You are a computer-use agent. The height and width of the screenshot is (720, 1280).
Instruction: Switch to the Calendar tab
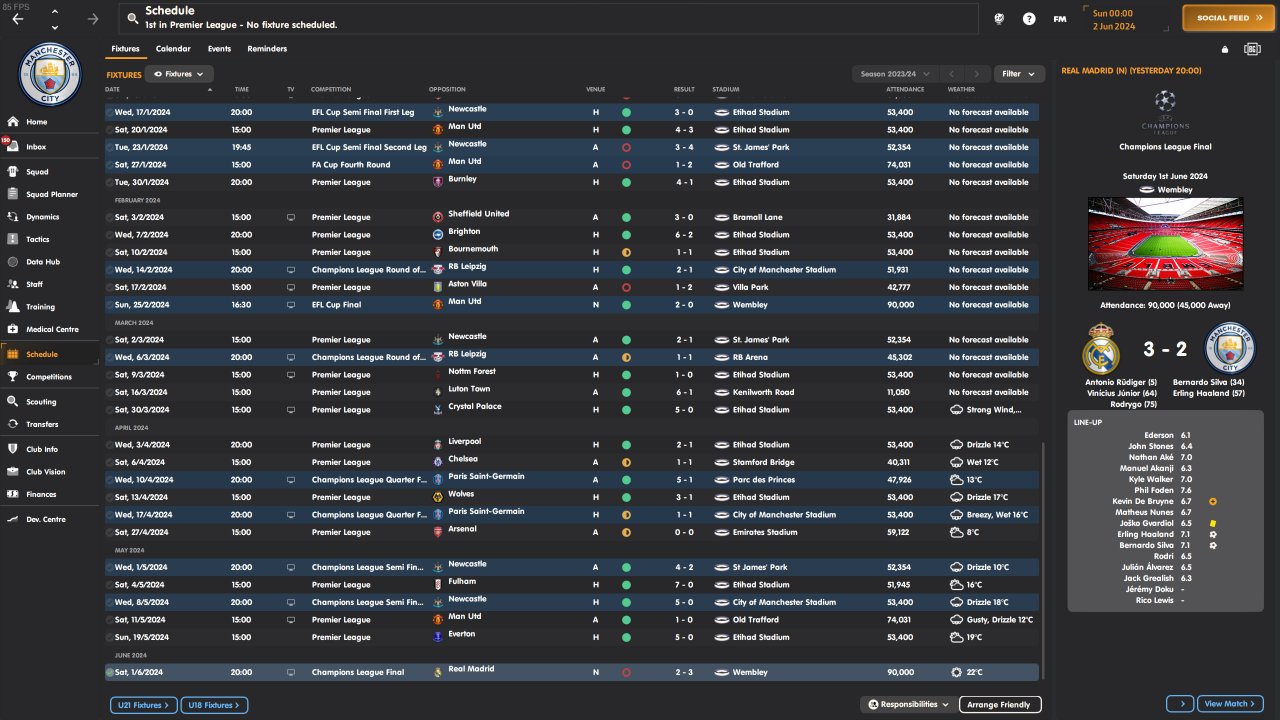[173, 49]
